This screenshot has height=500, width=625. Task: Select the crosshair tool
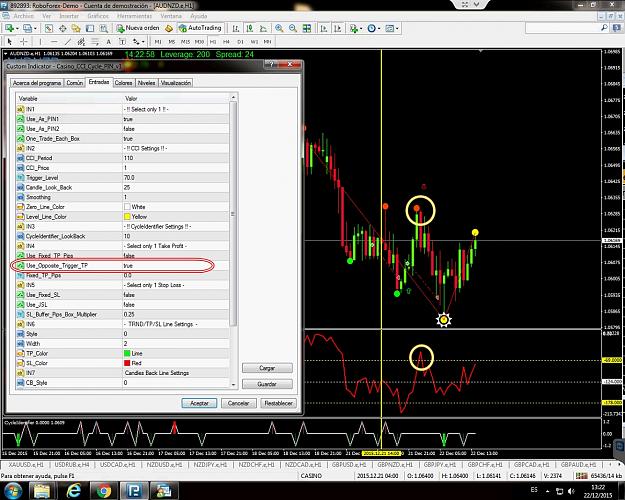[24, 41]
